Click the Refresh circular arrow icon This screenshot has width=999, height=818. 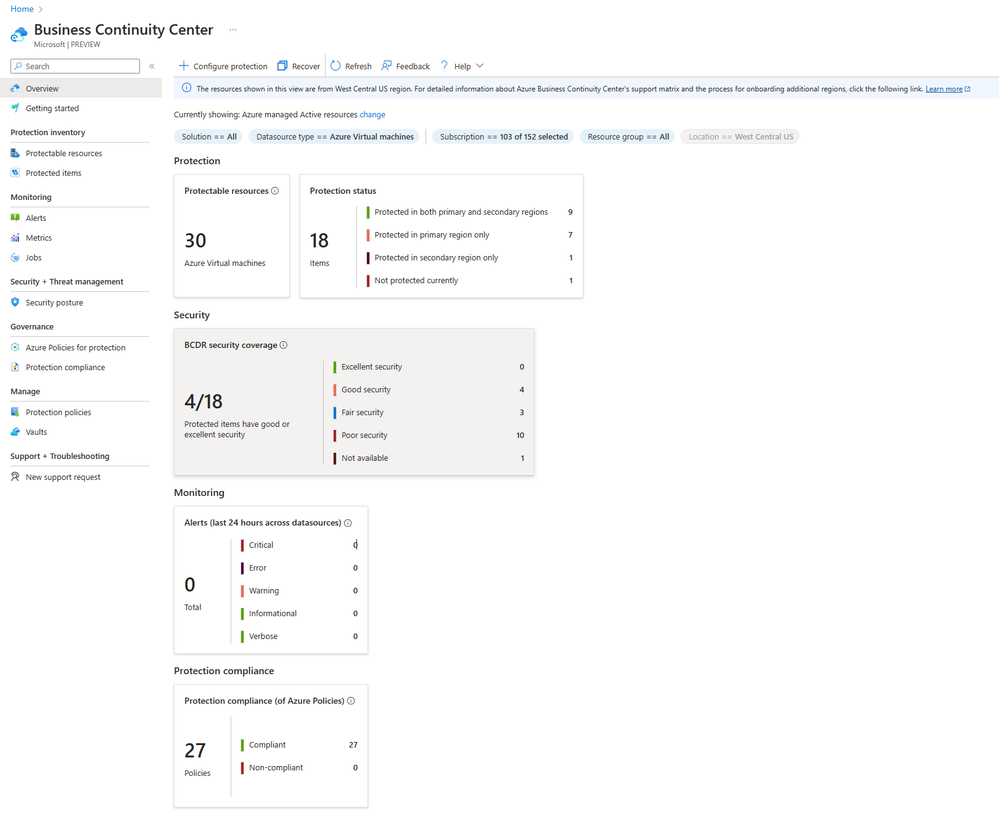tap(336, 66)
